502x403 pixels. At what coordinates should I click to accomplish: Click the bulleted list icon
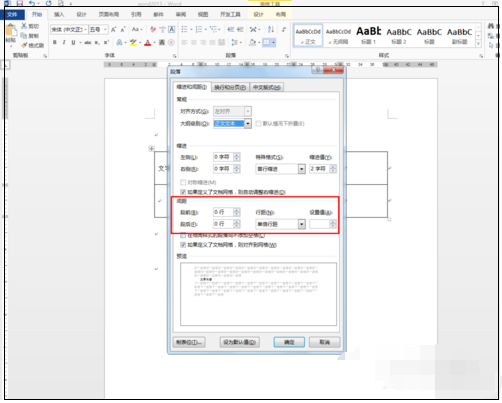[x=184, y=29]
